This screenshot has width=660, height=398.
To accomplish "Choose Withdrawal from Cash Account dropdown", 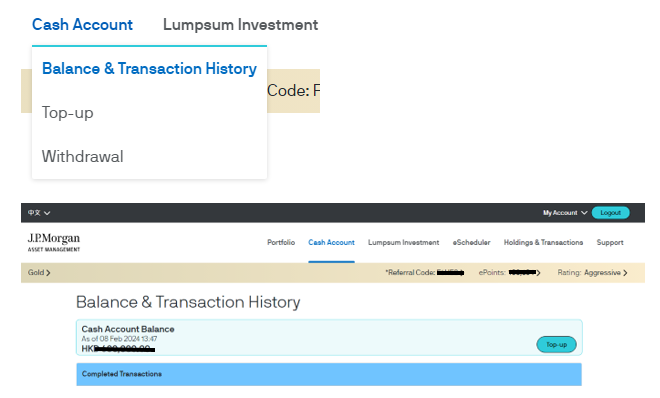I will point(82,157).
